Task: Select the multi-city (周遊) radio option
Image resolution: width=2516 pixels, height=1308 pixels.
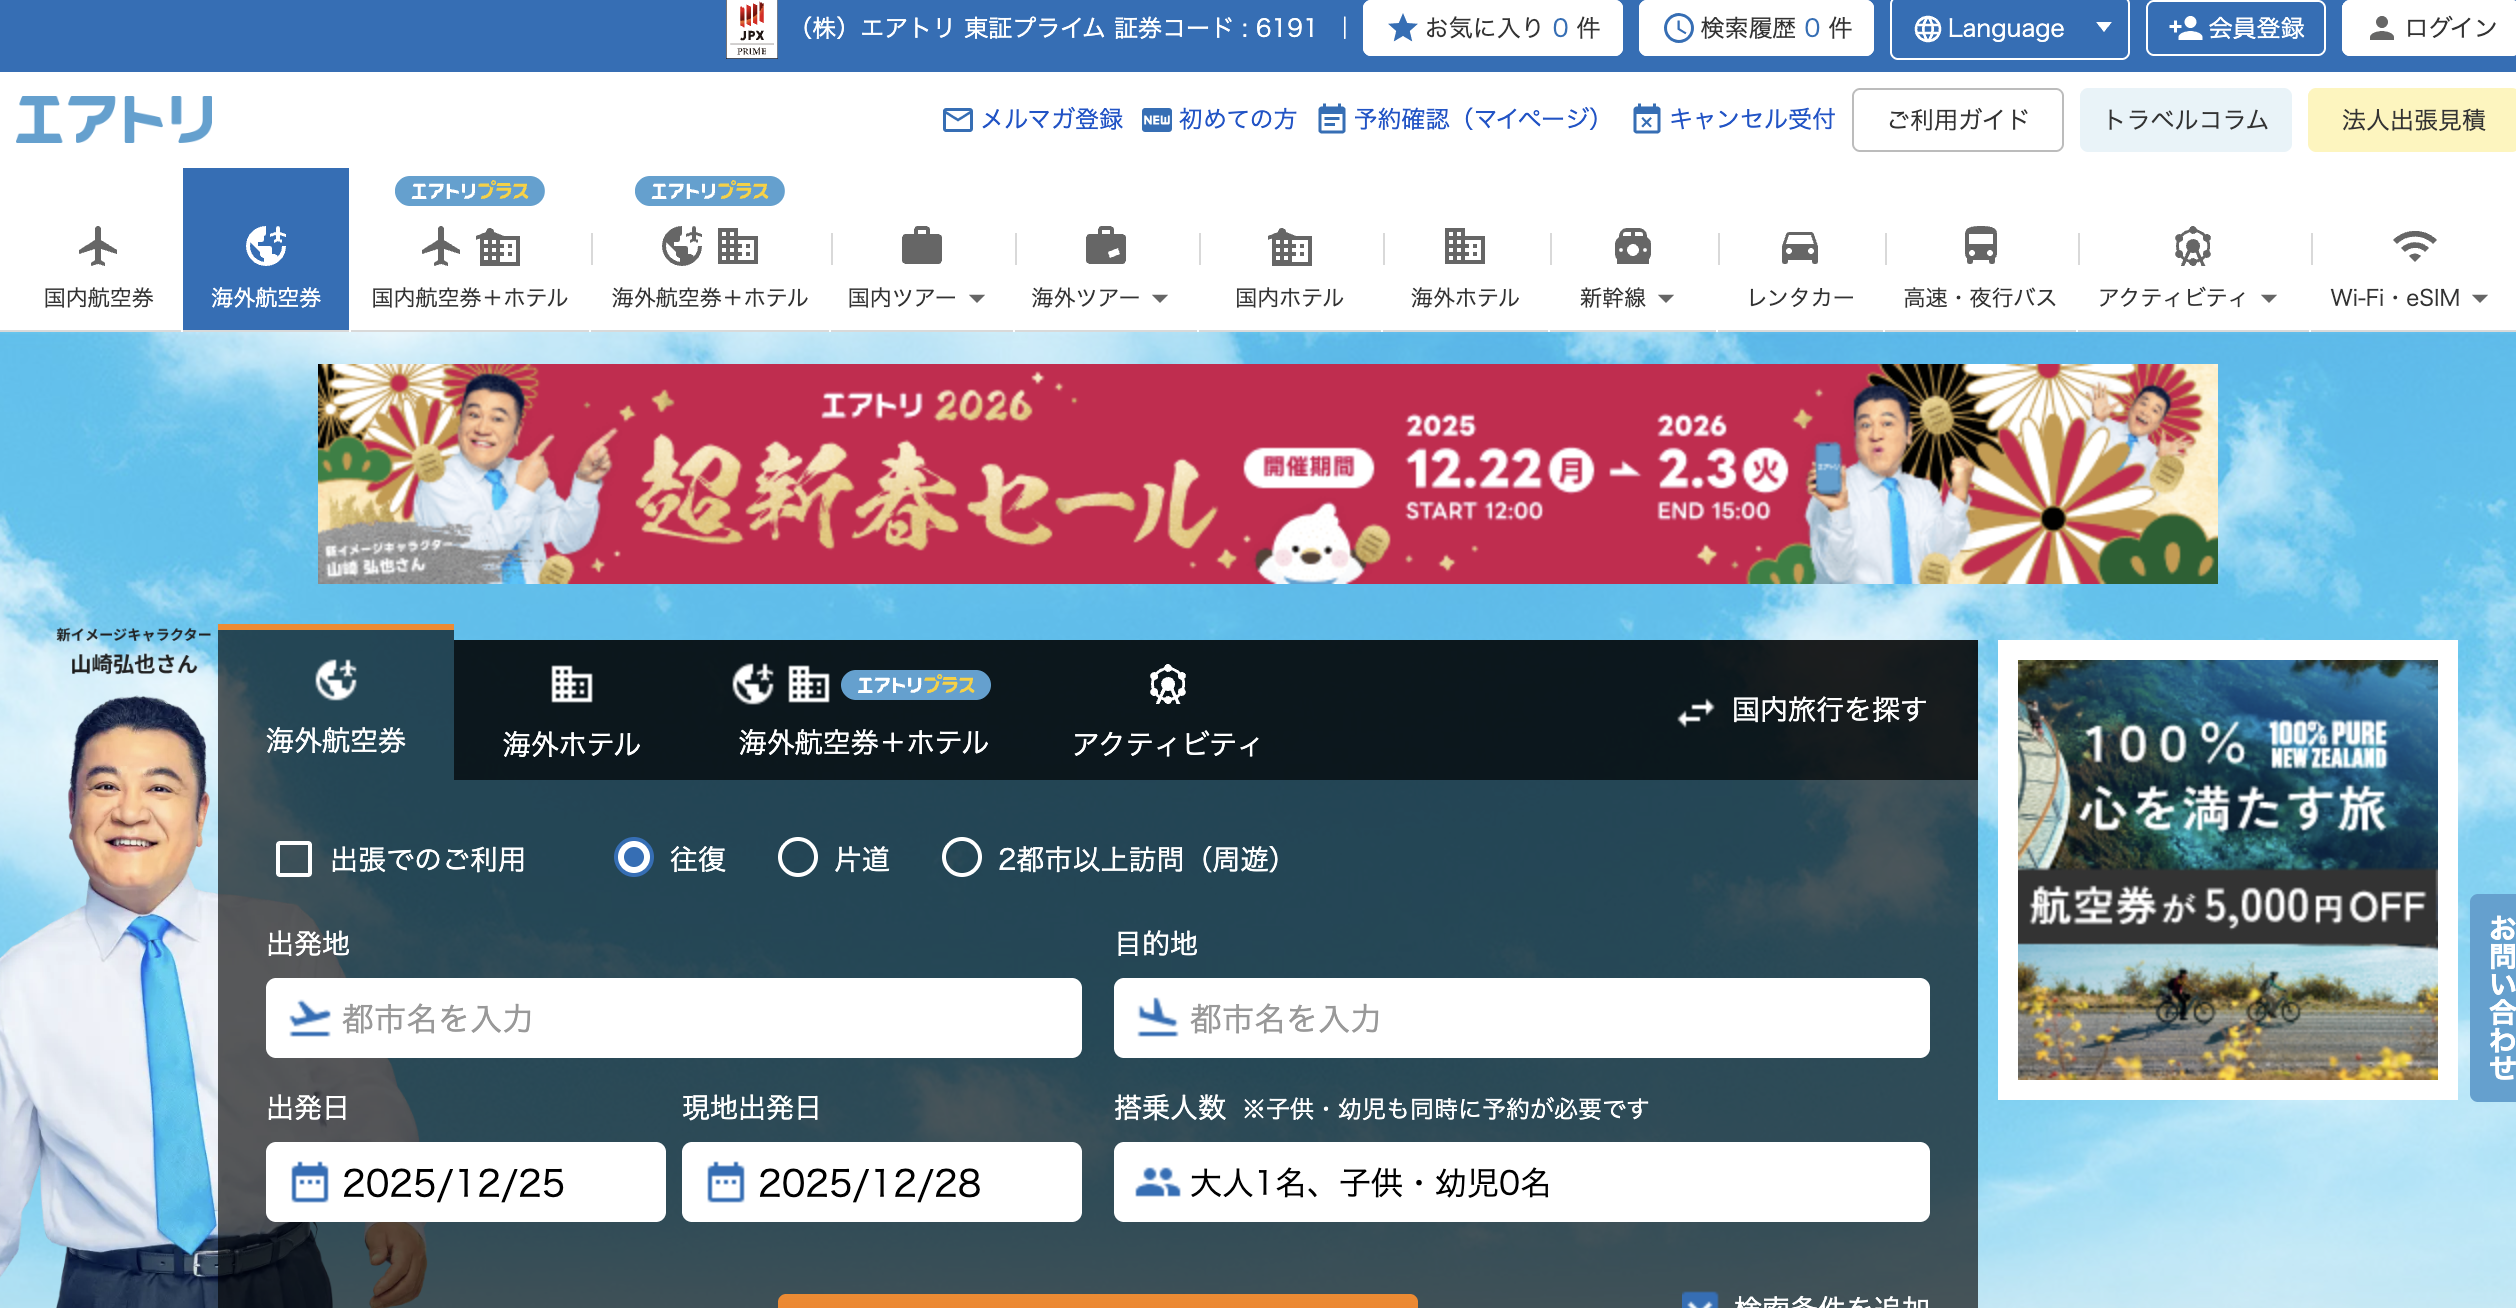Action: point(961,858)
